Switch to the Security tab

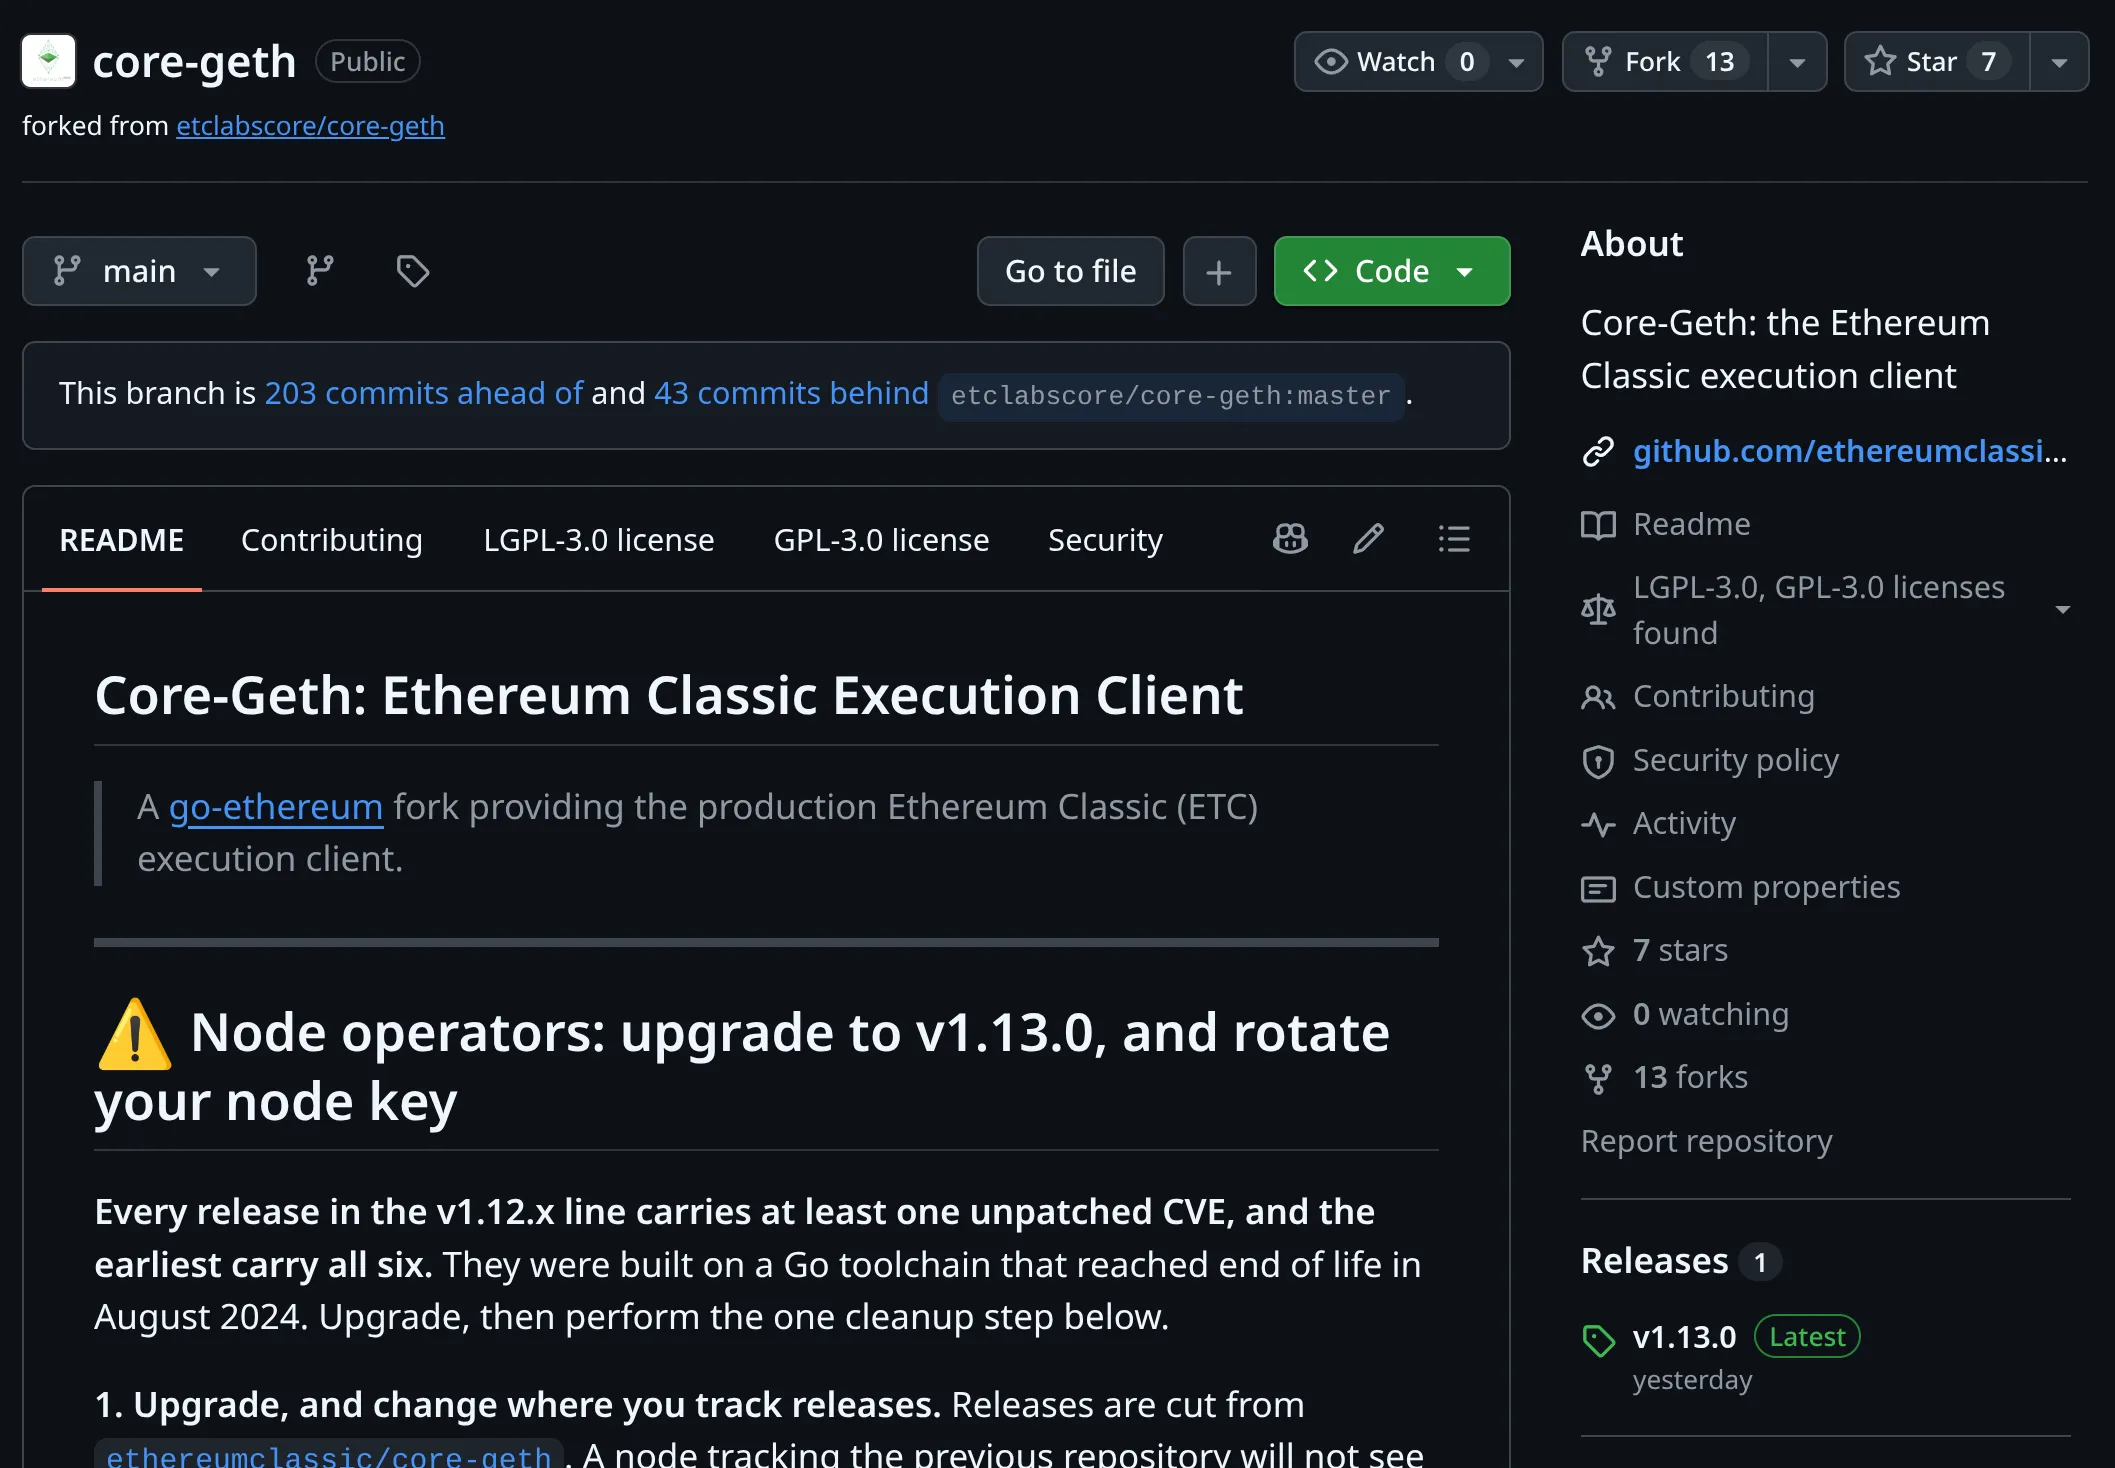click(x=1105, y=540)
